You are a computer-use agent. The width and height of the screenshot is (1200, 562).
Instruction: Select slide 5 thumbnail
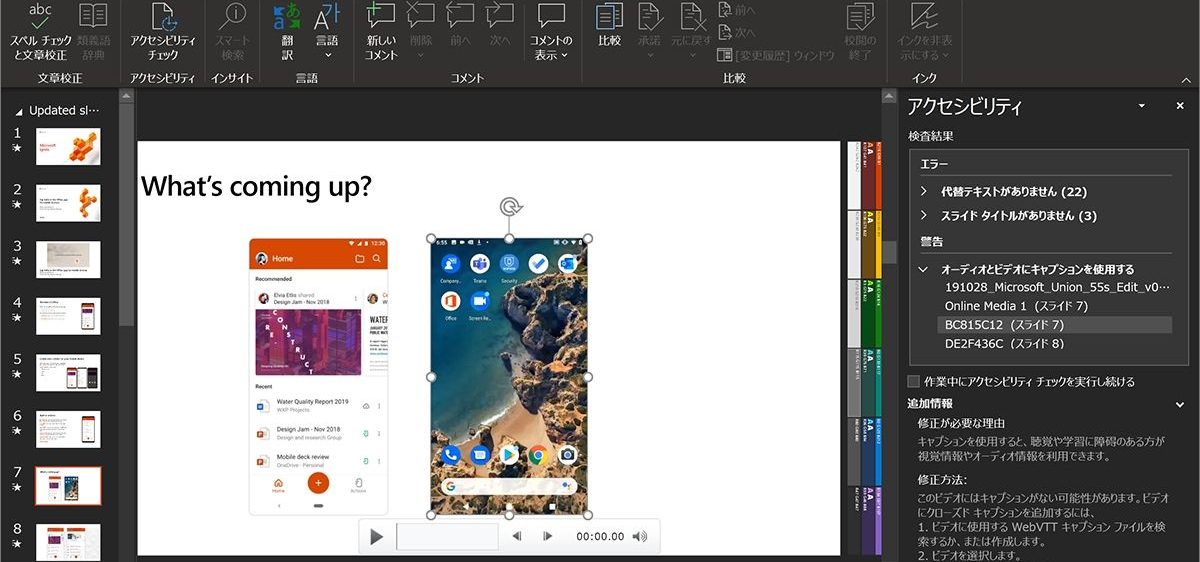pos(68,372)
